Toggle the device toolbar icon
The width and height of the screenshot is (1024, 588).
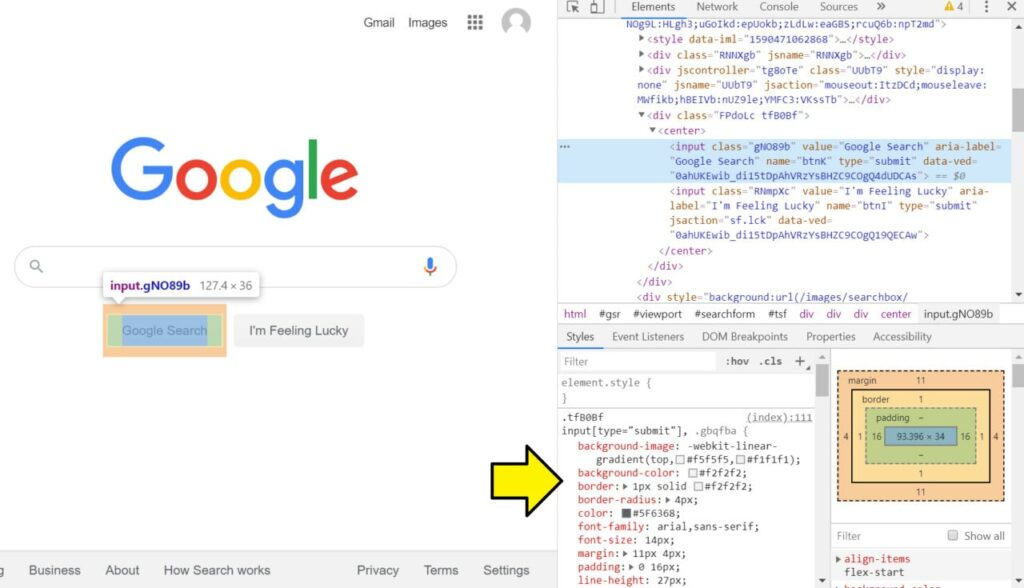click(597, 7)
